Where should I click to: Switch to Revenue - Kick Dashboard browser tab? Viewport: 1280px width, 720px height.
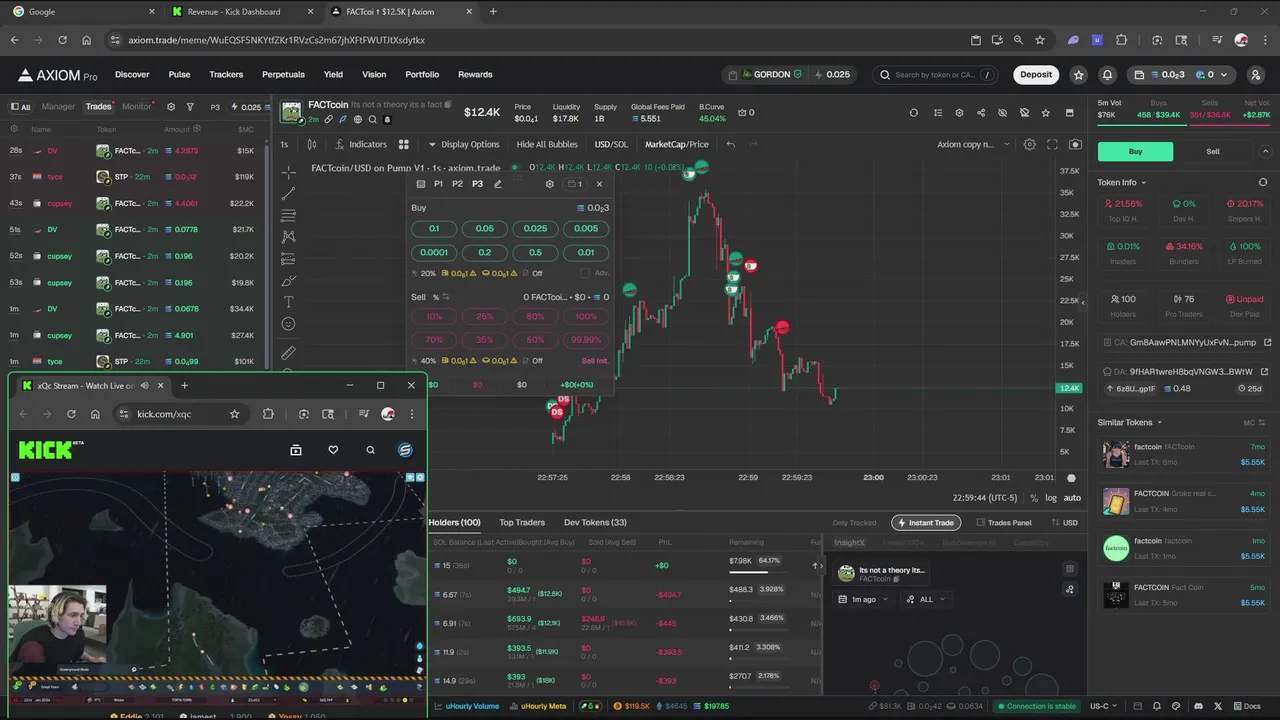[236, 12]
